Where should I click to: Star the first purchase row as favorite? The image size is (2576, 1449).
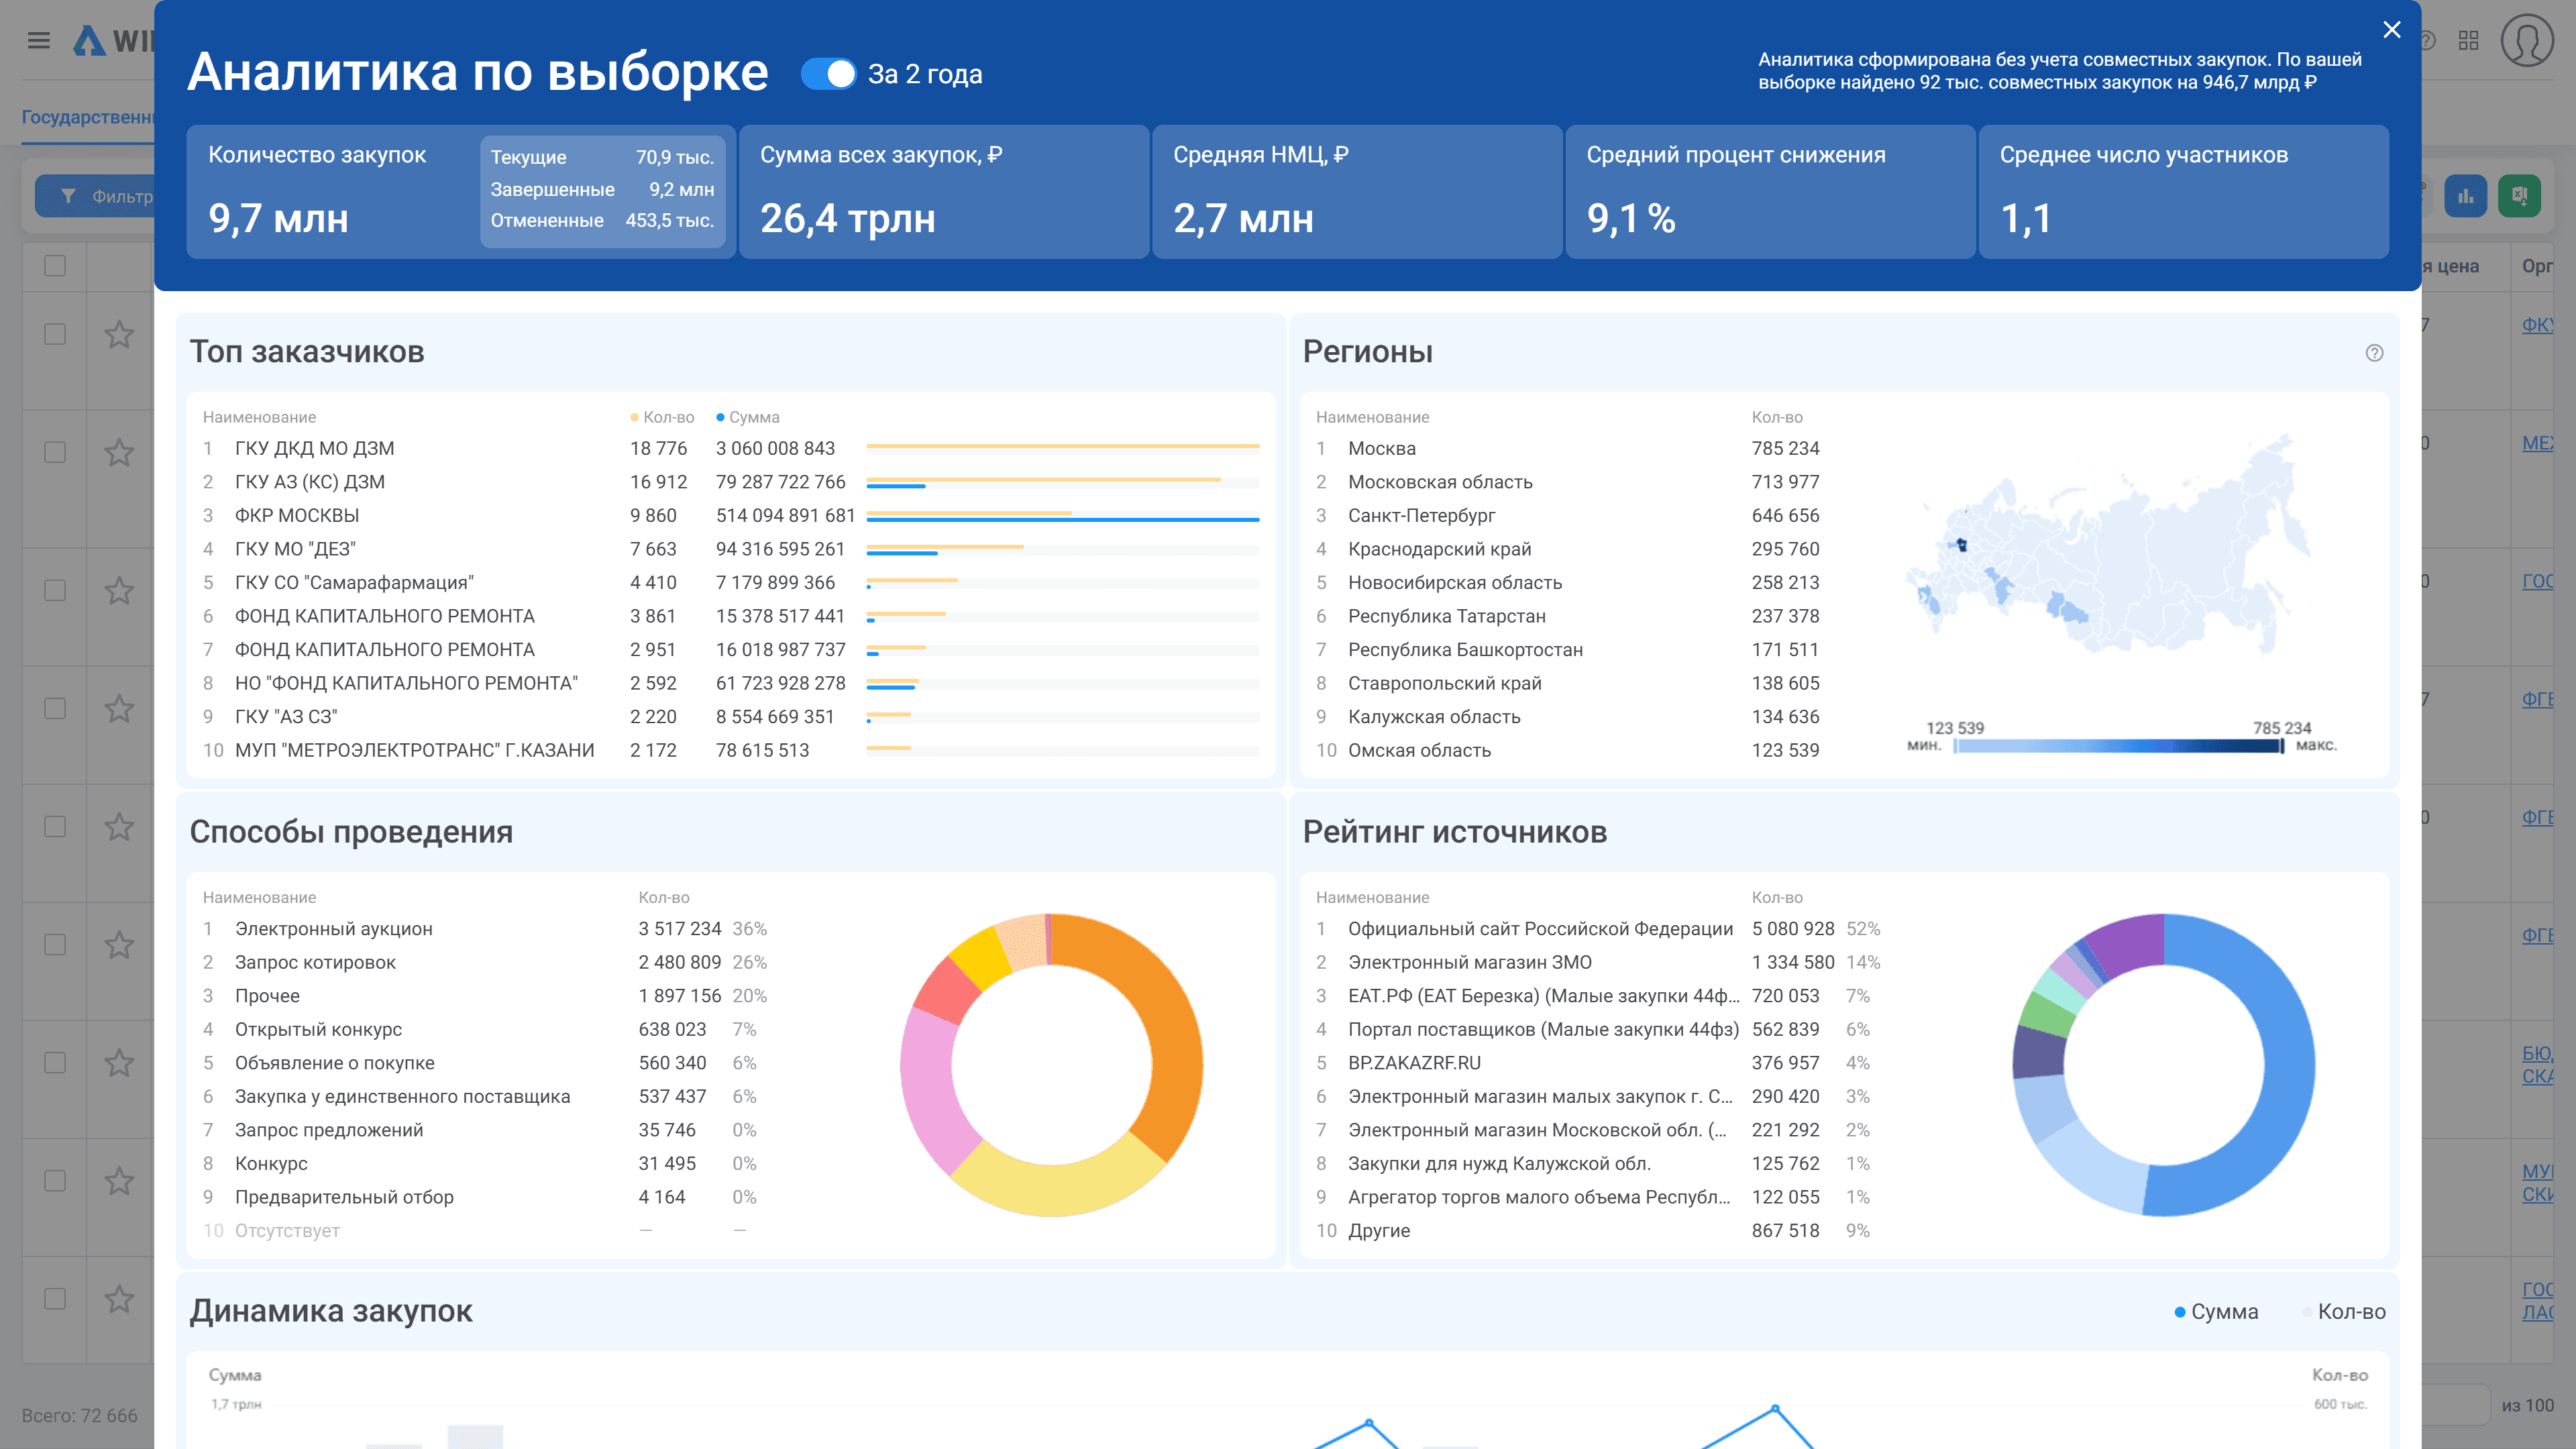click(x=119, y=334)
